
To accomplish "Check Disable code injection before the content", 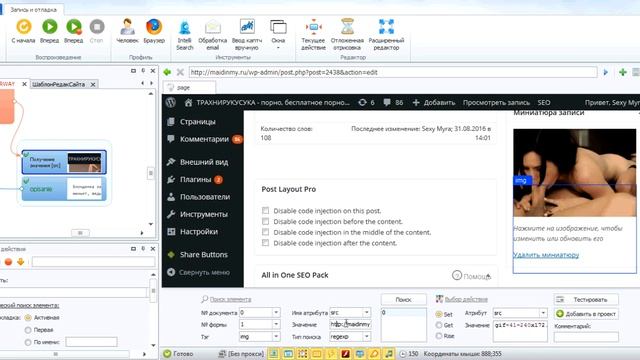I will tap(266, 222).
